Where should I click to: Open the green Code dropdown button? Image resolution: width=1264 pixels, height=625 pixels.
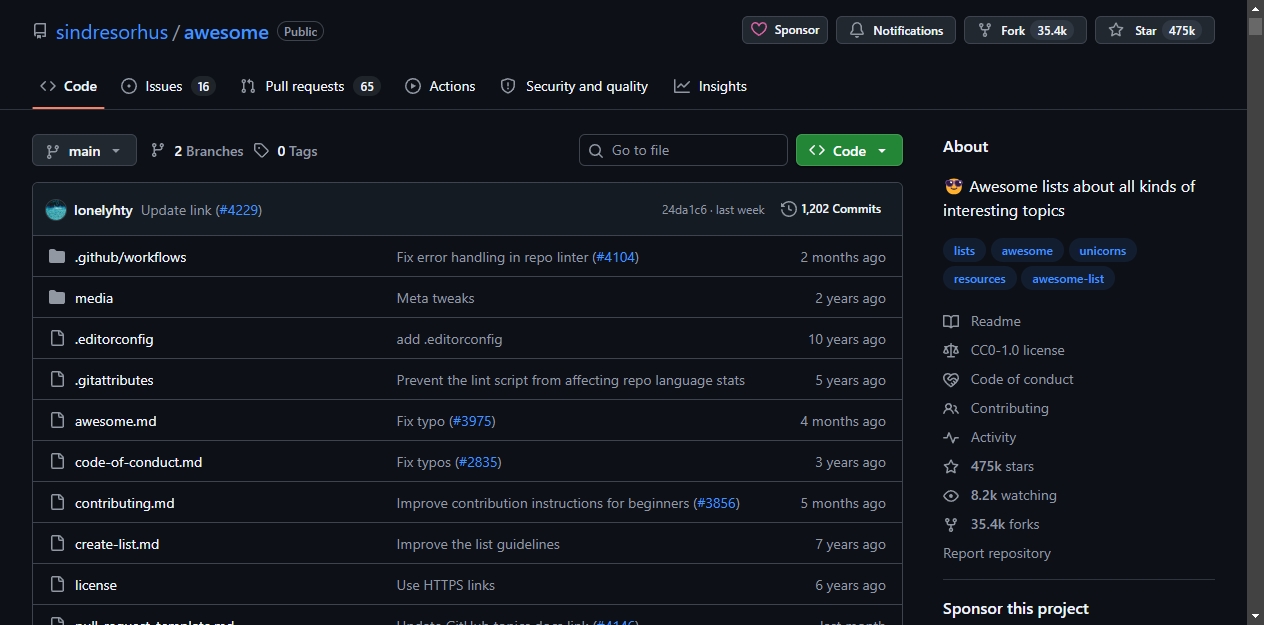click(849, 150)
